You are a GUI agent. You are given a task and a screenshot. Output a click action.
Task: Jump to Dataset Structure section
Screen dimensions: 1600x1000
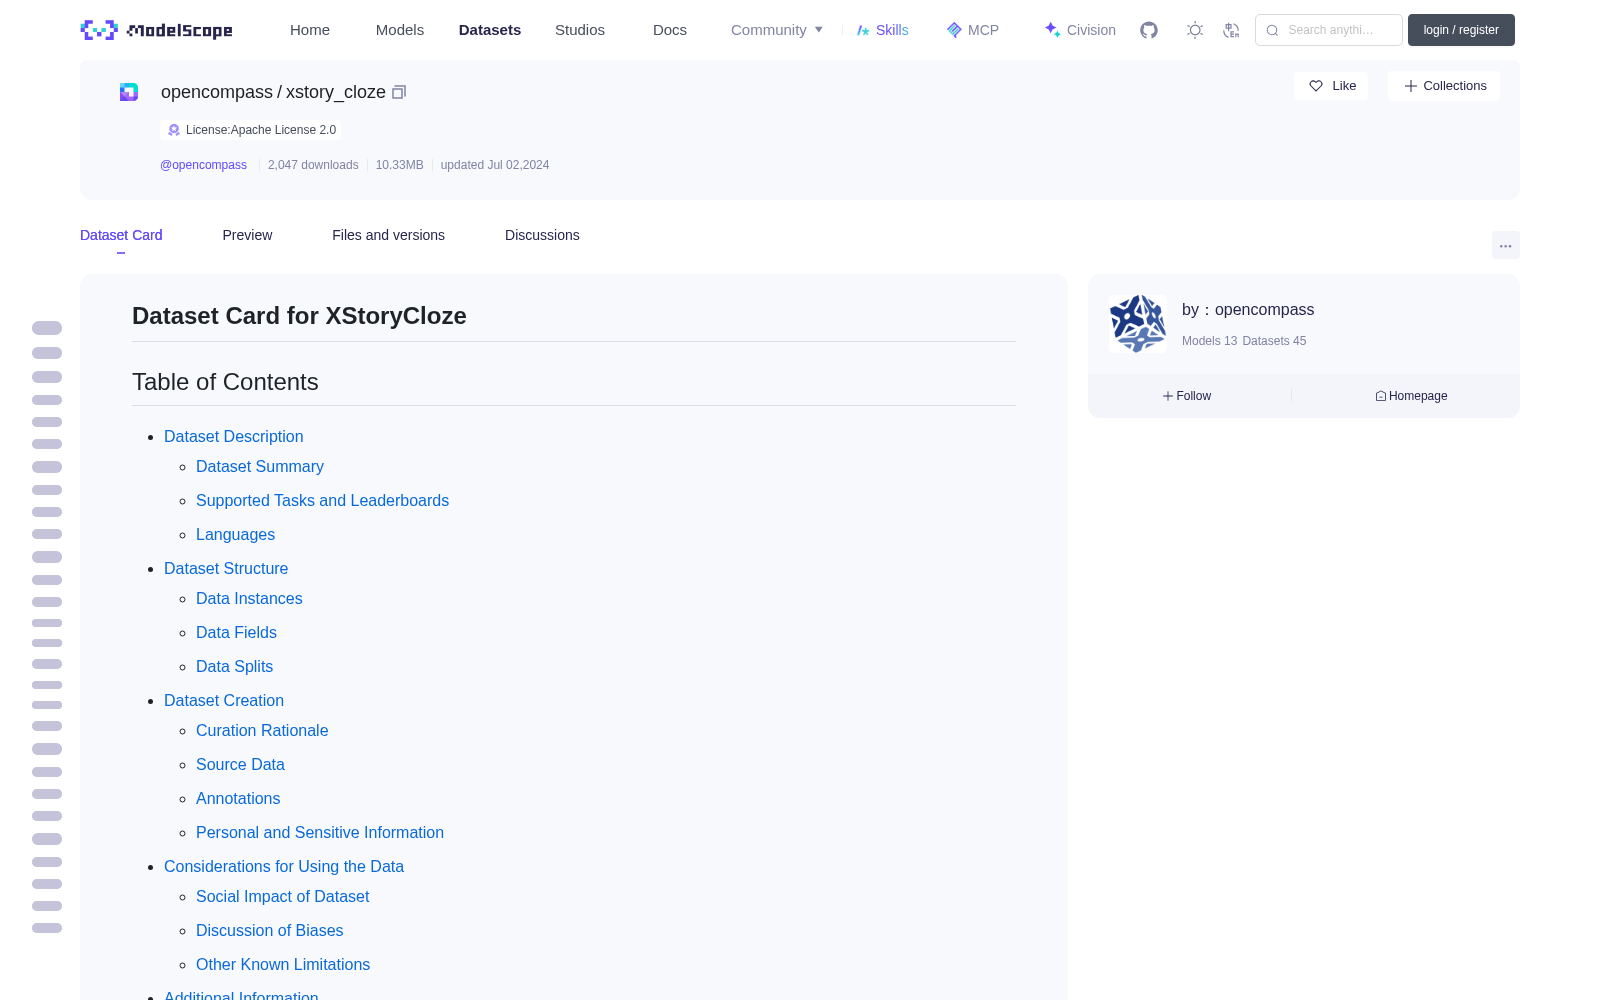pos(226,568)
